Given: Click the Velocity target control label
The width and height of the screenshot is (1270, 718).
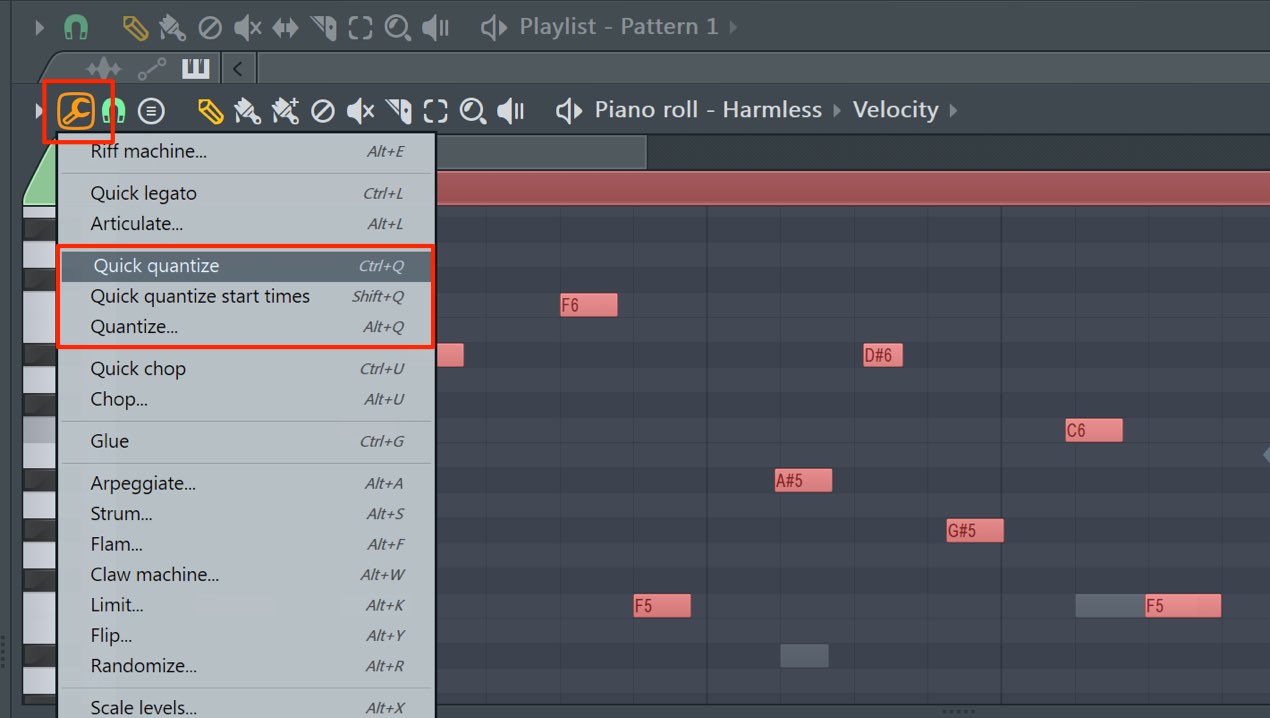Looking at the screenshot, I should (x=895, y=110).
